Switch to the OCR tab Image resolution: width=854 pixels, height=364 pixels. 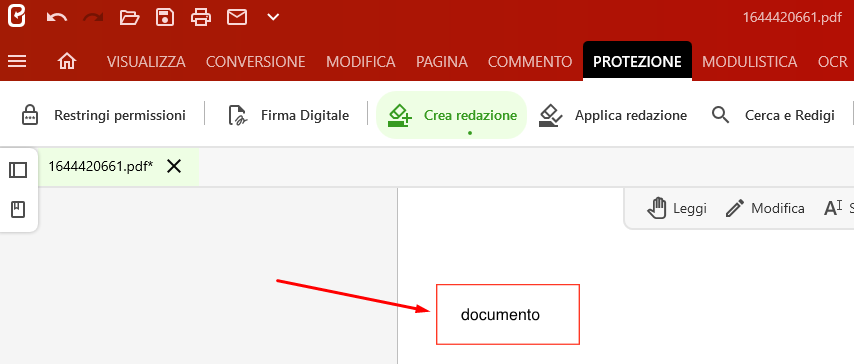click(x=833, y=62)
